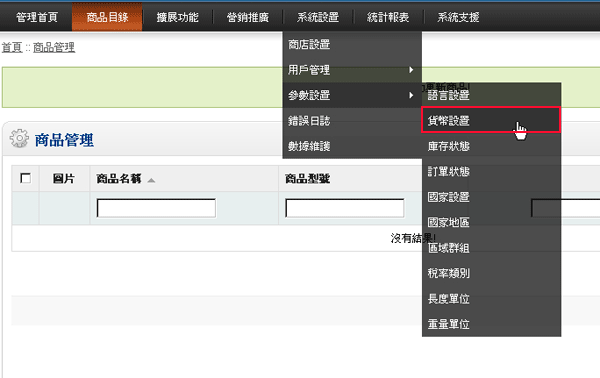Image resolution: width=600 pixels, height=378 pixels.
Task: Select 區域群組 in the submenu
Action: (491, 248)
